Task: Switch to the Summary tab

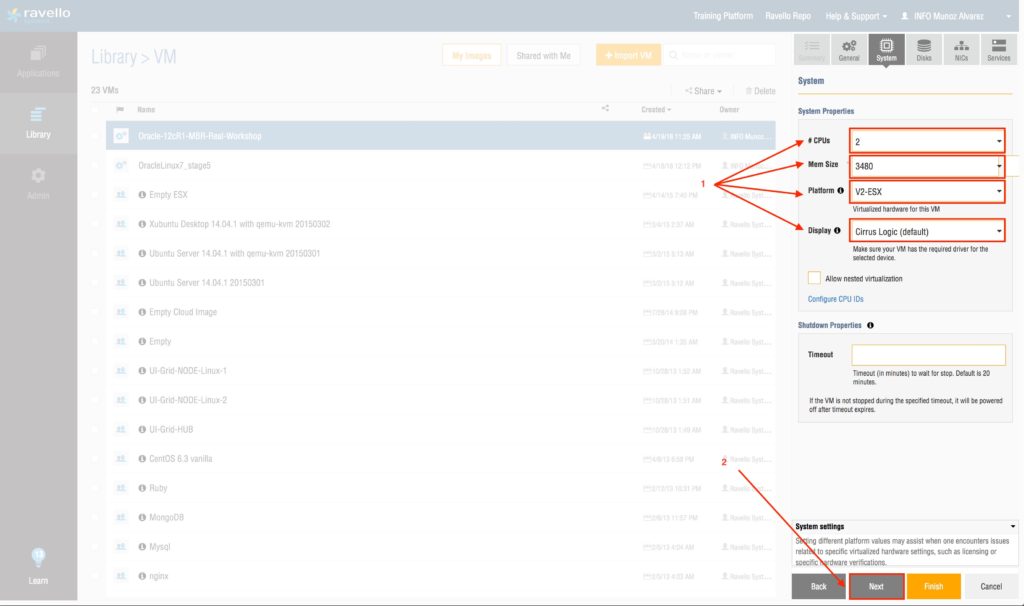Action: click(812, 50)
